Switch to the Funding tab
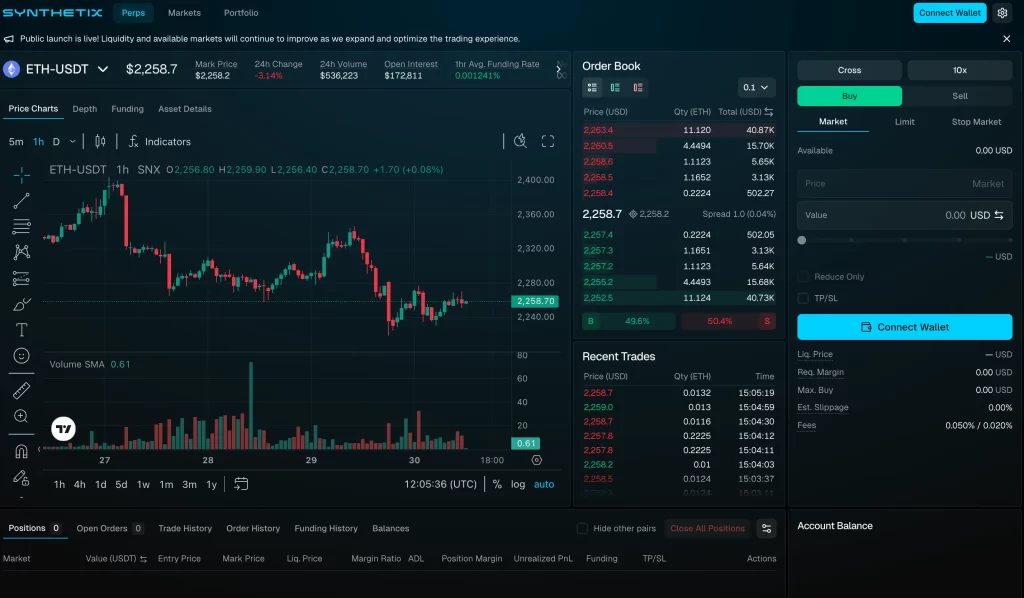 tap(127, 109)
